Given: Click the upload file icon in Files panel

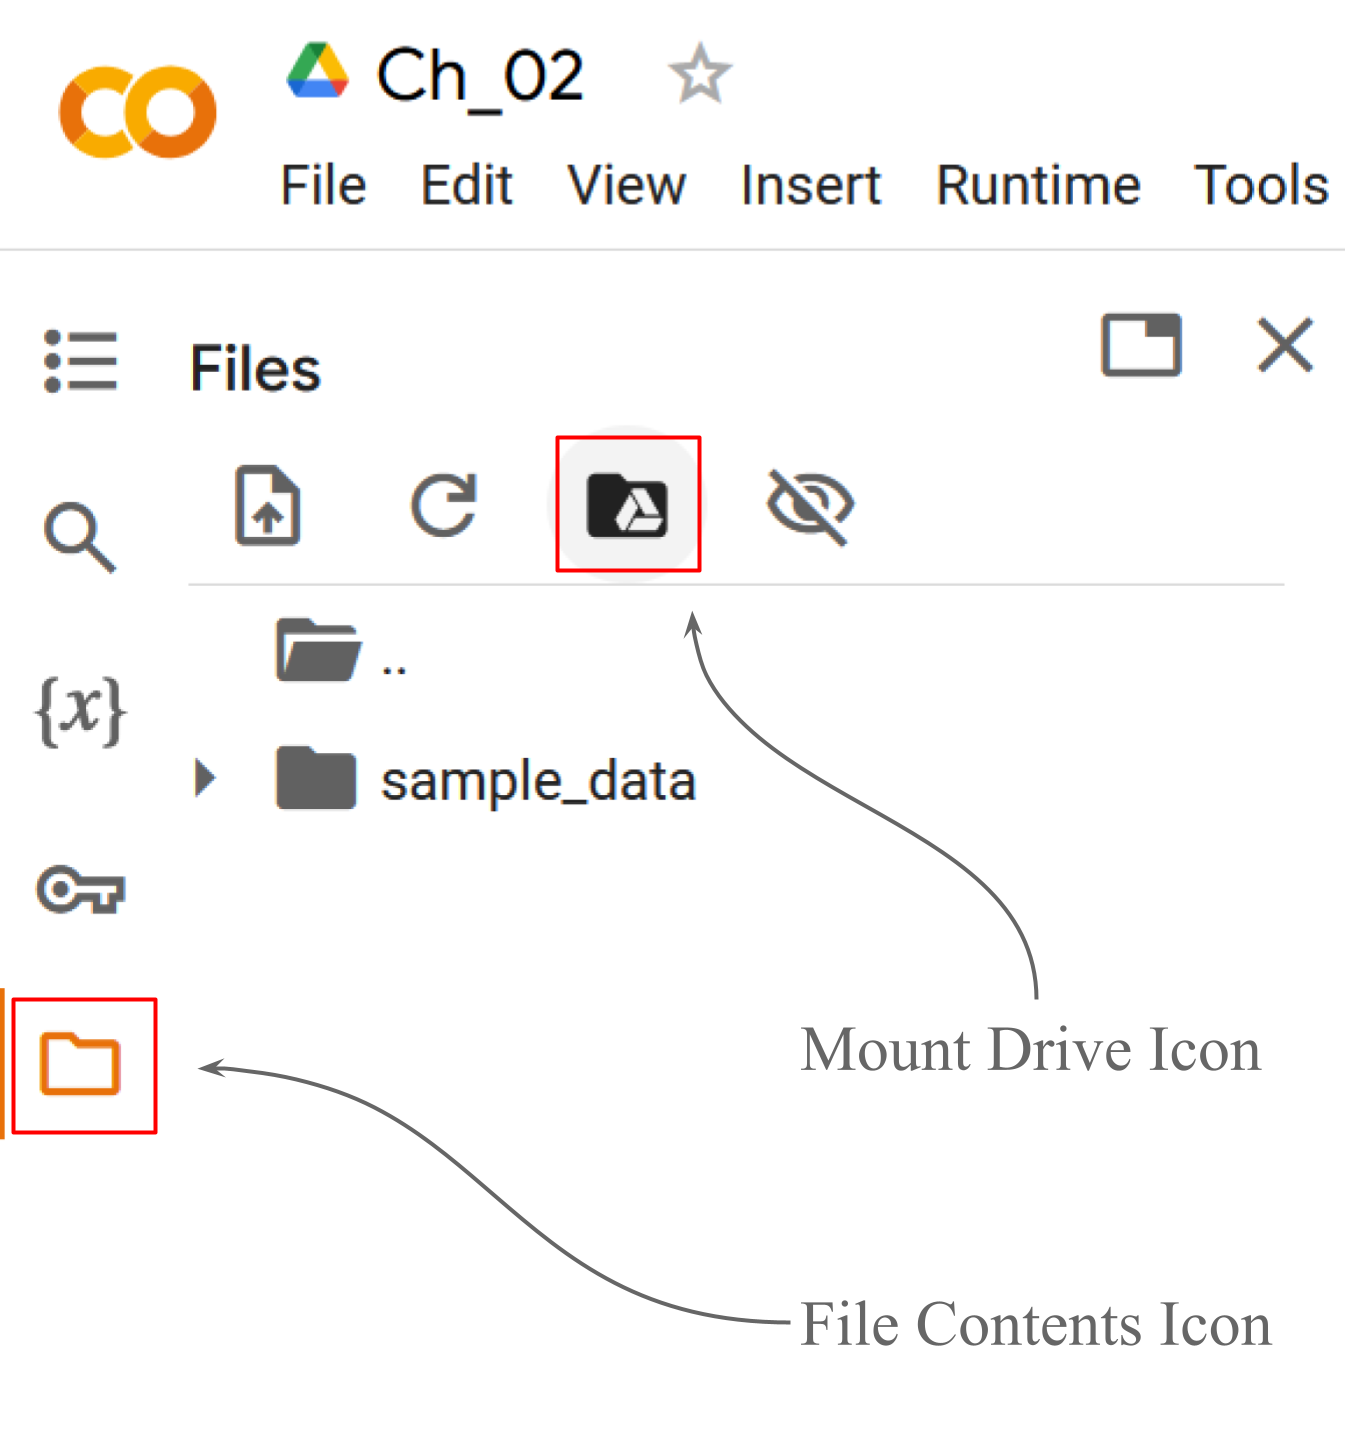Looking at the screenshot, I should (x=268, y=506).
